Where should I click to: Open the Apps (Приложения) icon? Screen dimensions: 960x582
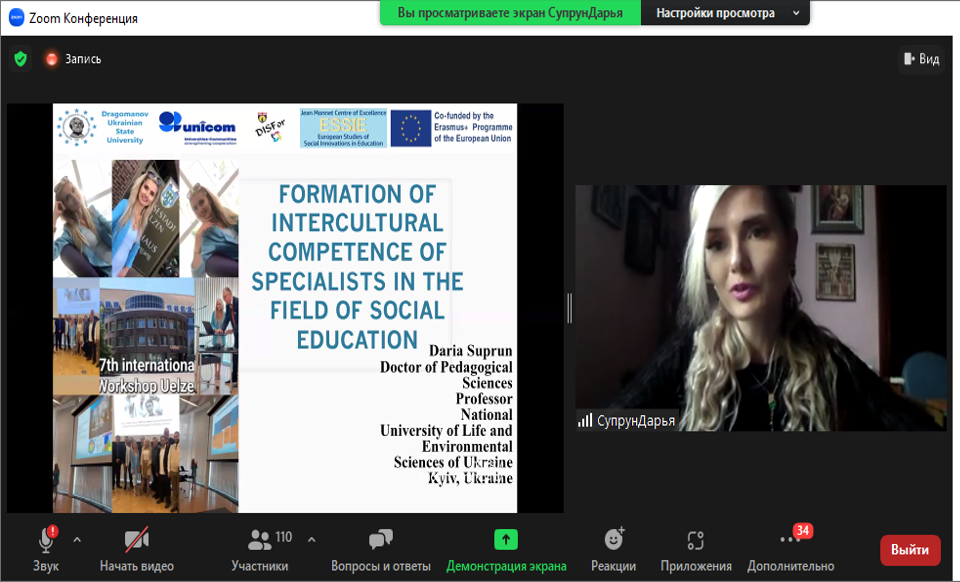(696, 540)
